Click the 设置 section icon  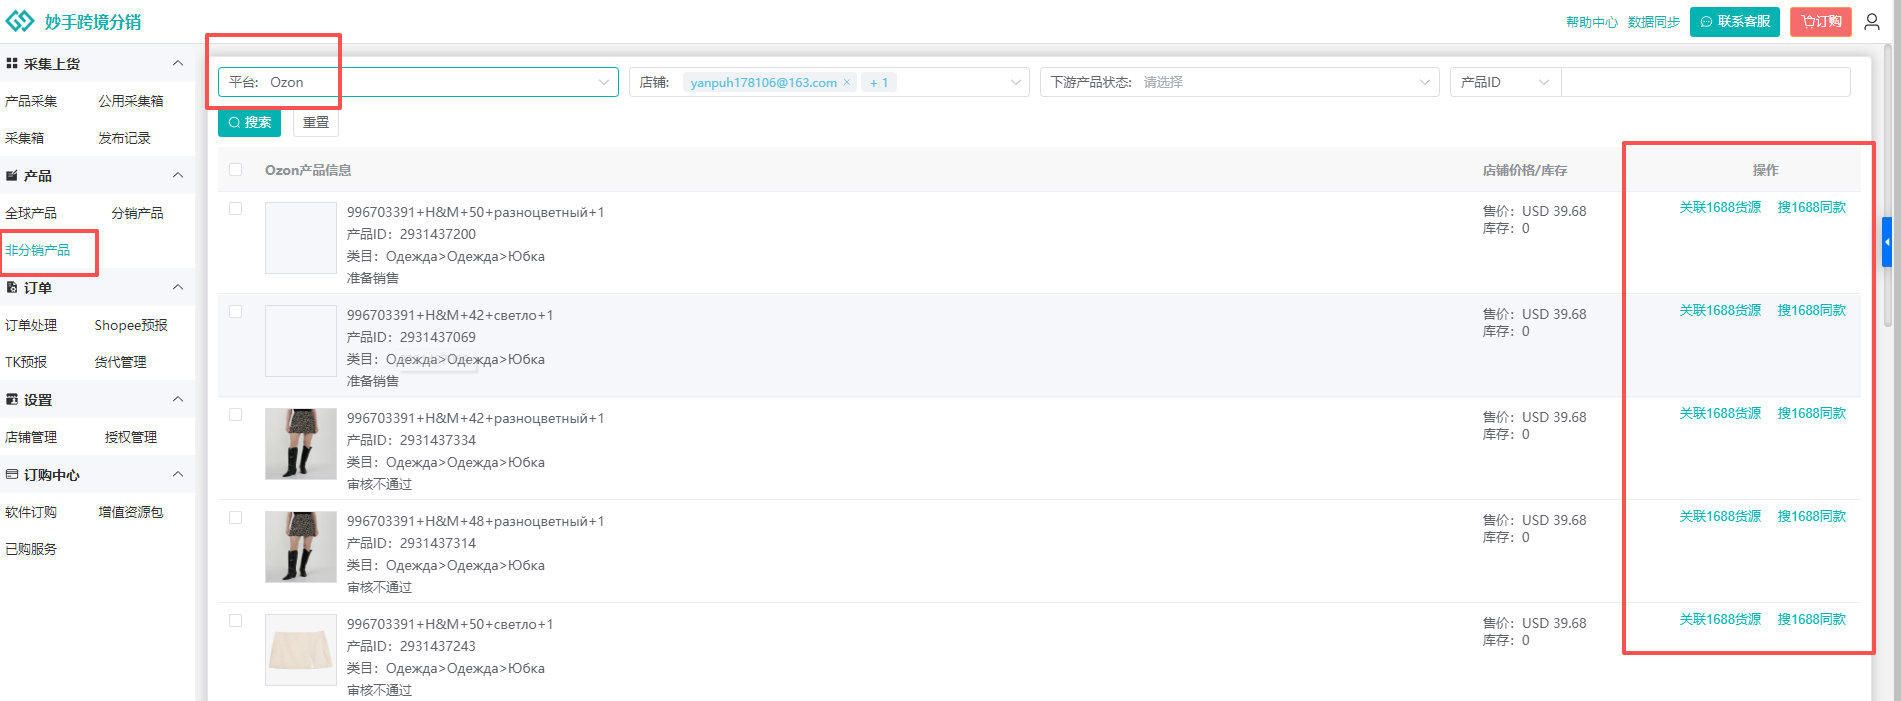(12, 399)
